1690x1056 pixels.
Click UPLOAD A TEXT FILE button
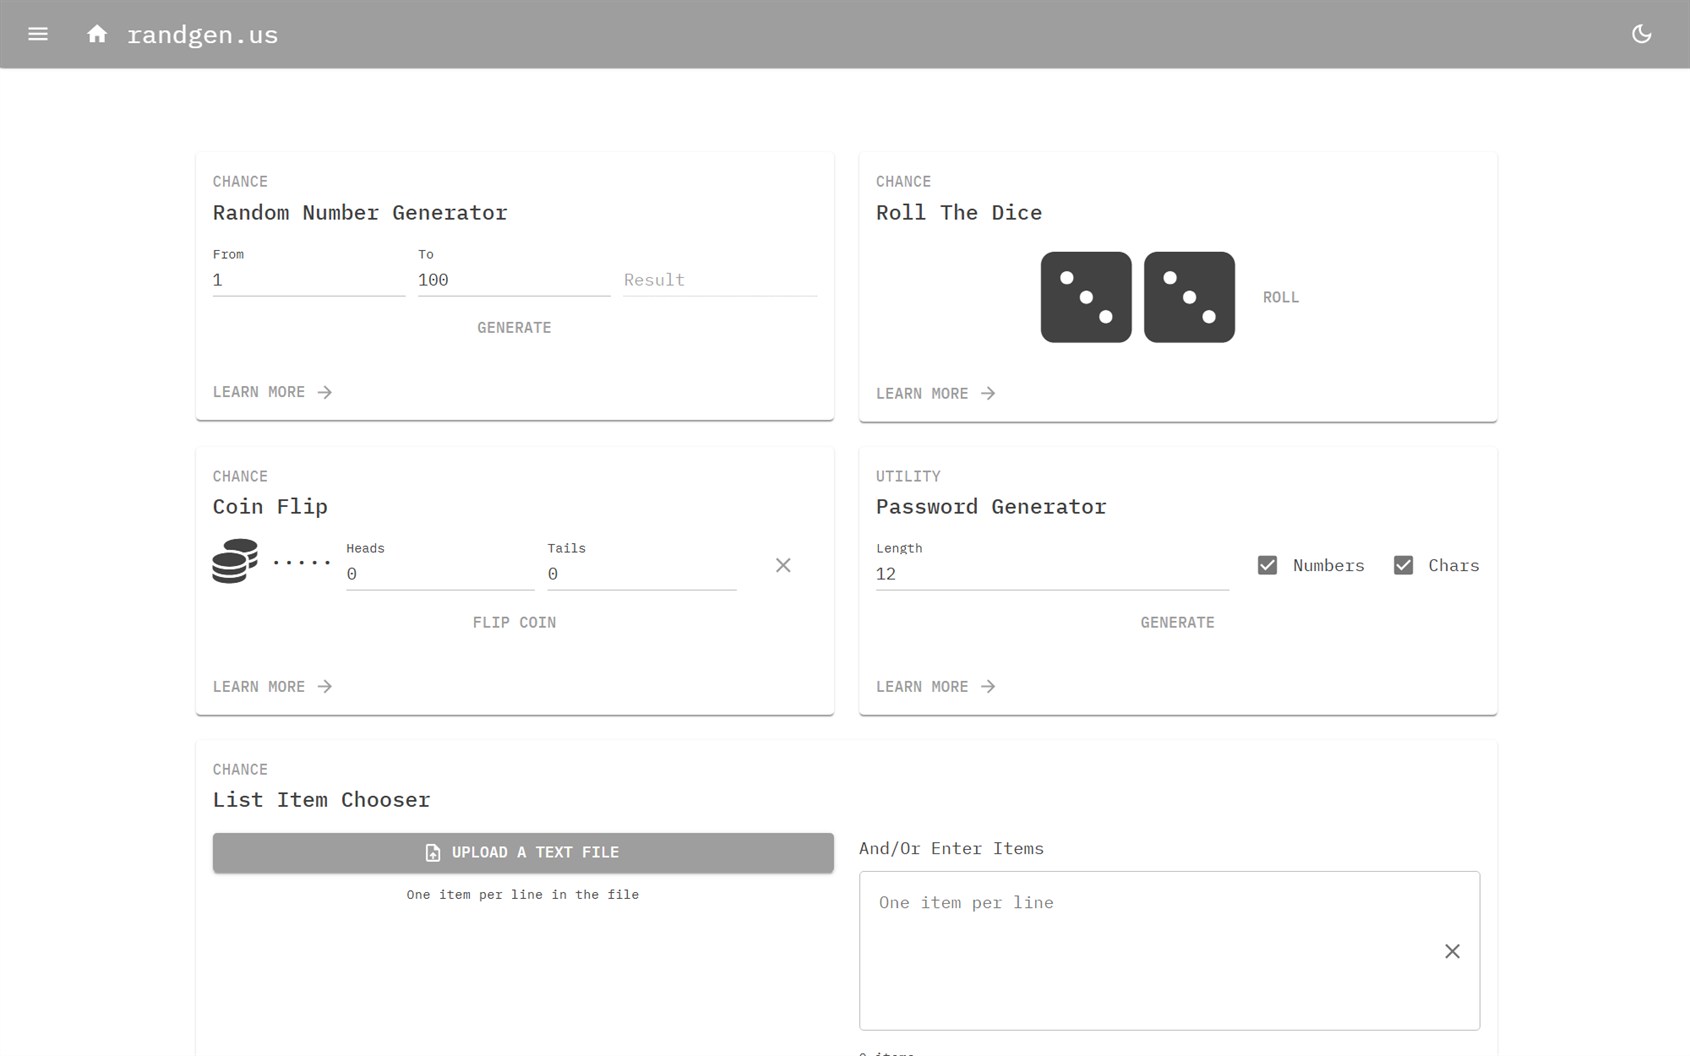click(x=523, y=852)
